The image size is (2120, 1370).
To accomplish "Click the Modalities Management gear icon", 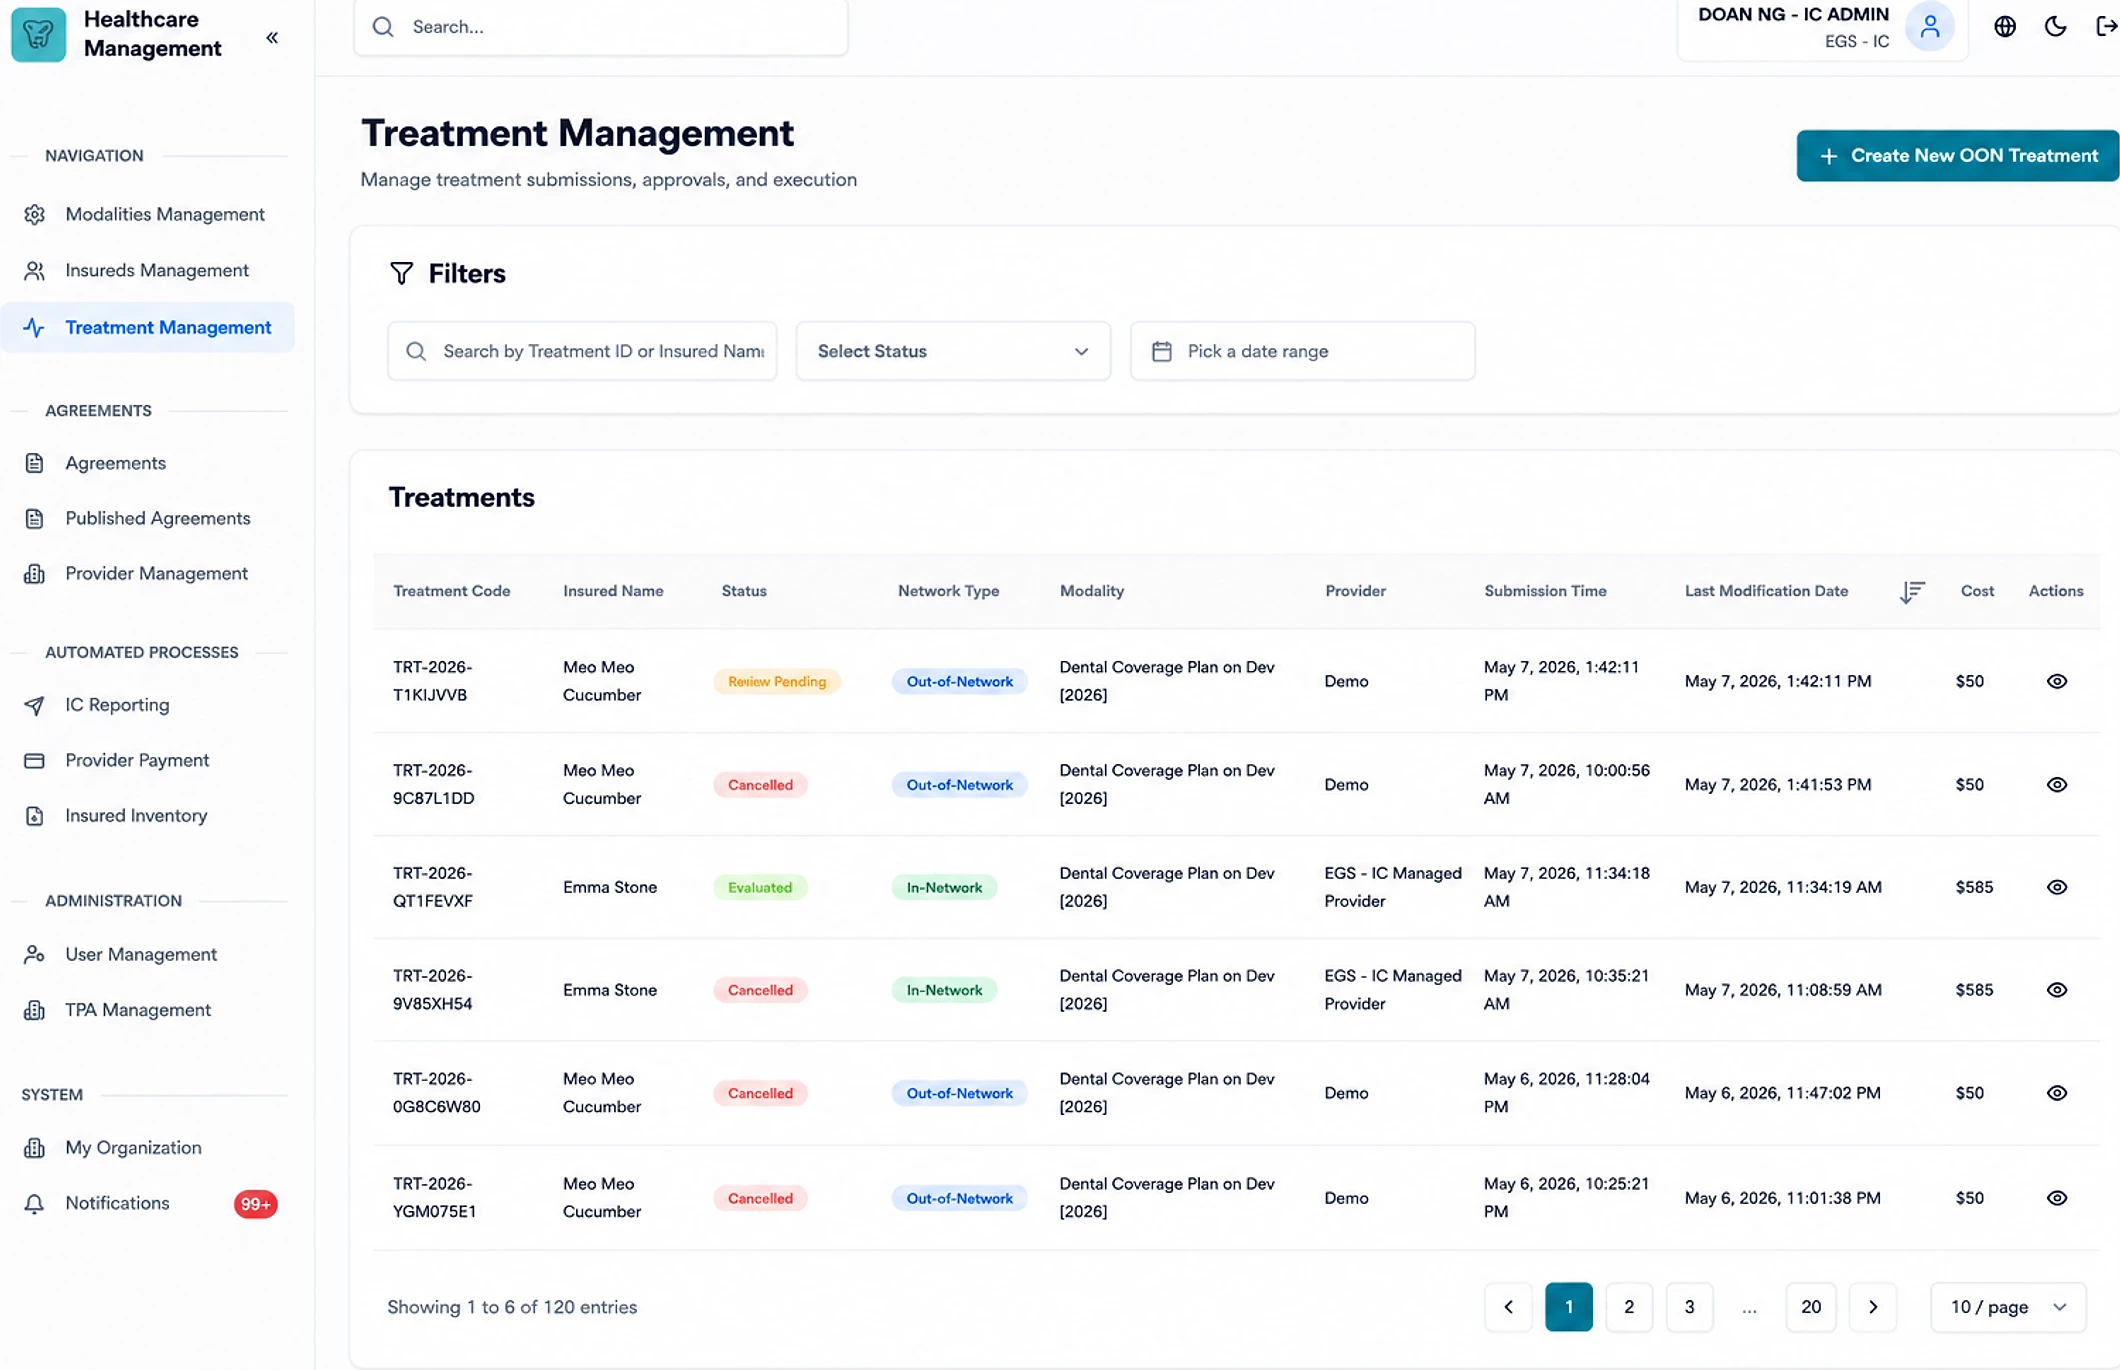I will [x=34, y=215].
